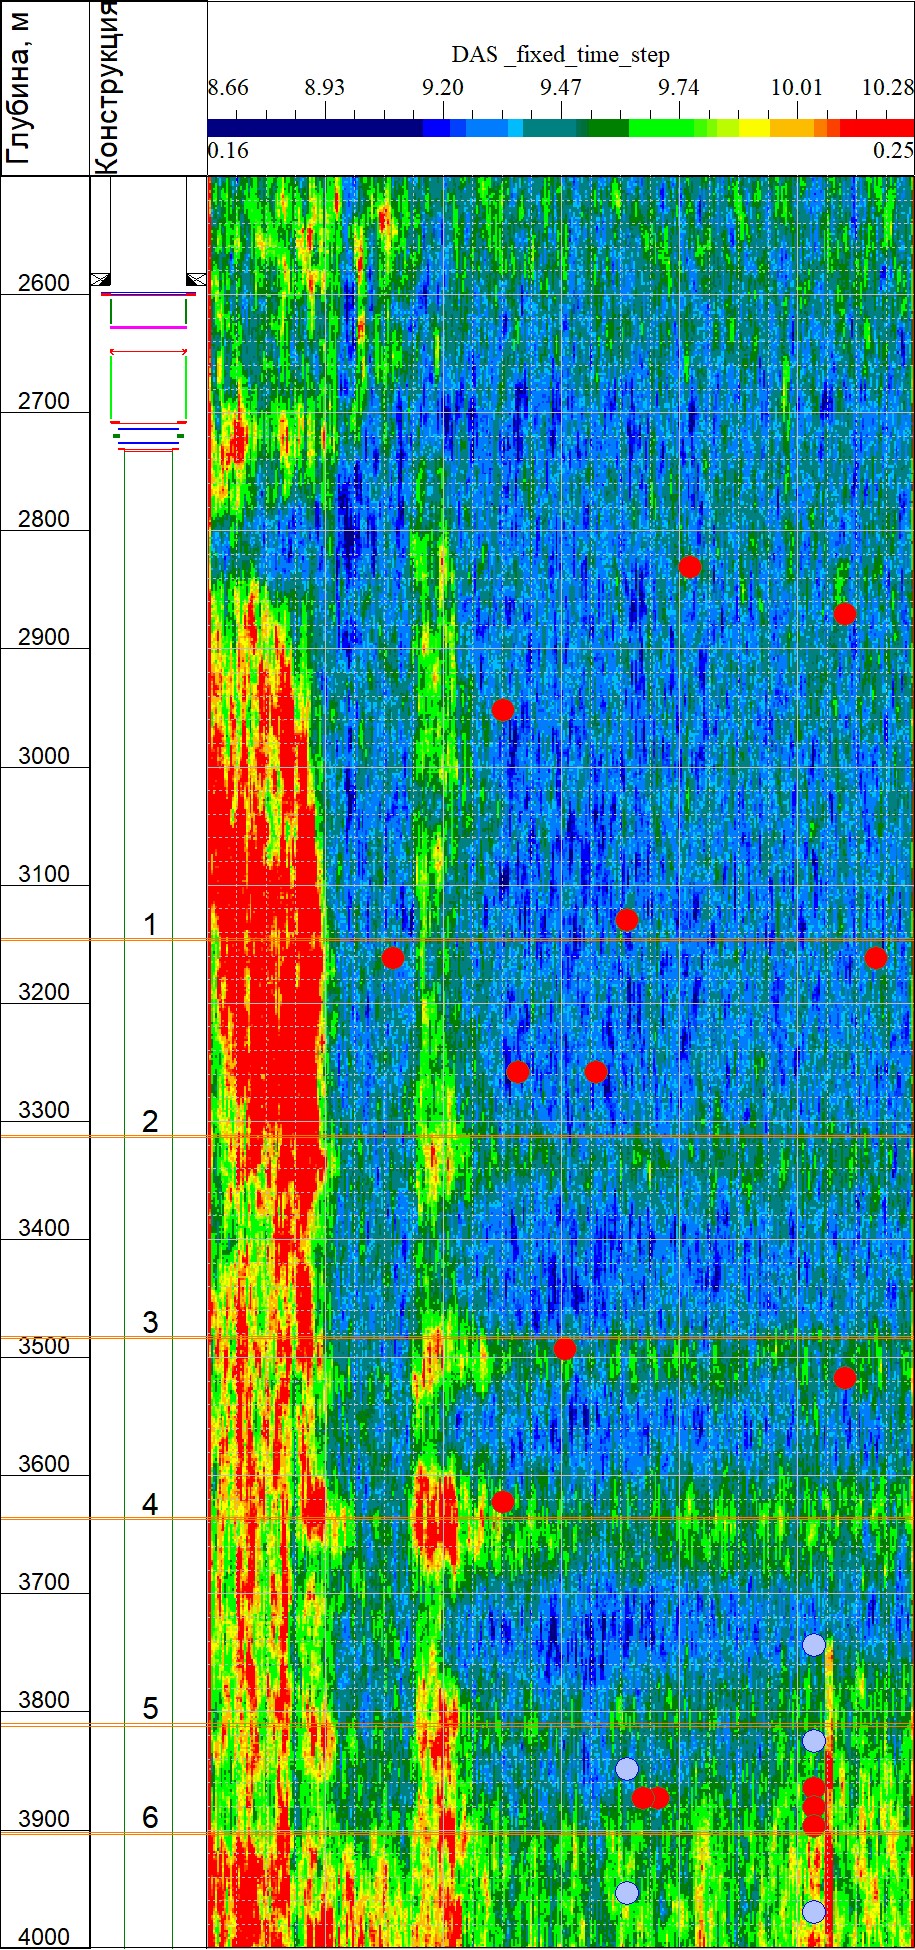Image resolution: width=915 pixels, height=1950 pixels.
Task: Select the magenta horizontal line in construction column
Action: [x=148, y=327]
